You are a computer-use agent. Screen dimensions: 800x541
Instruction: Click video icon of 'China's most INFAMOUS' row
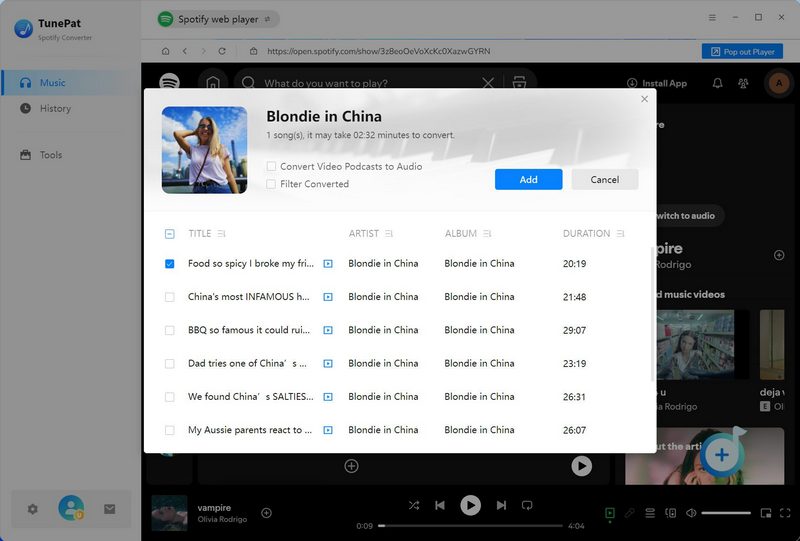pyautogui.click(x=328, y=297)
